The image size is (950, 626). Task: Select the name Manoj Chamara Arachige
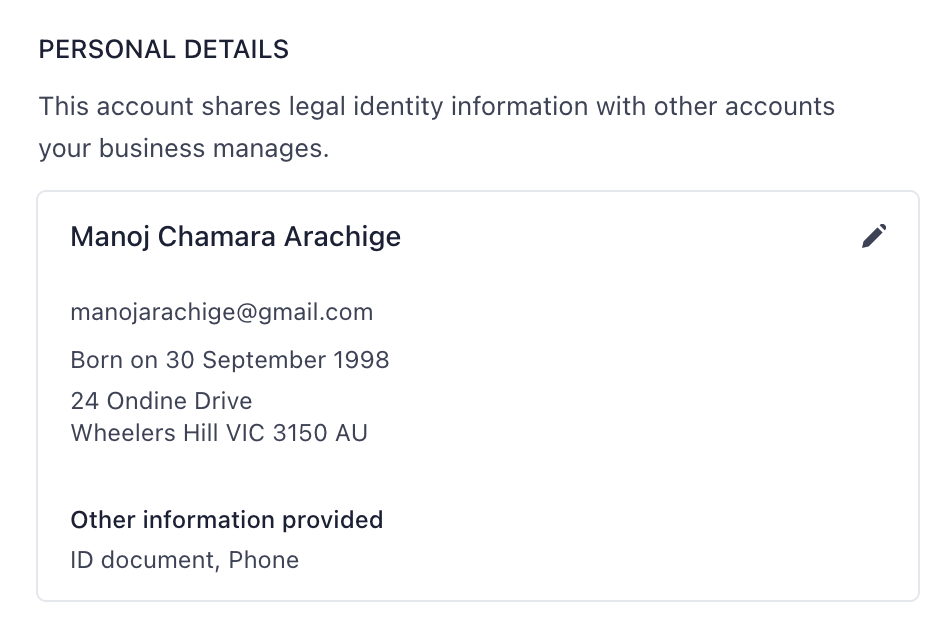[x=235, y=237]
